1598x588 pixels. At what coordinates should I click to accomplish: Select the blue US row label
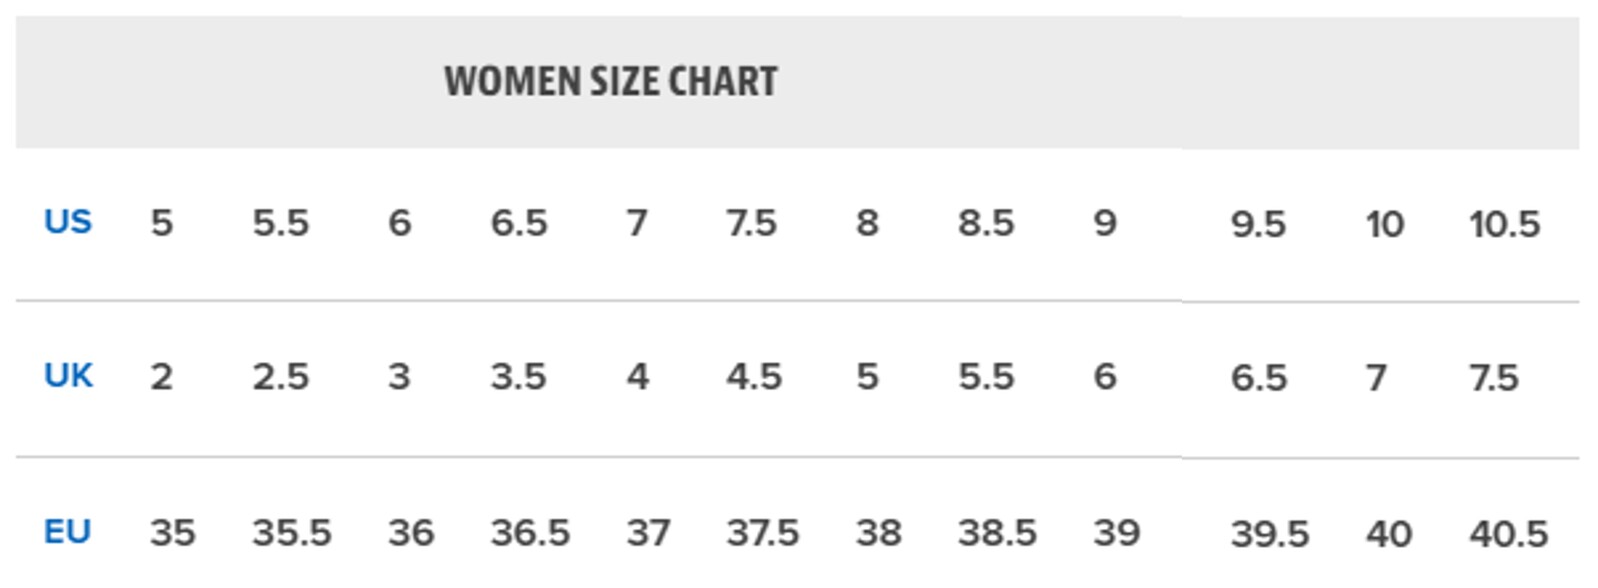[68, 221]
